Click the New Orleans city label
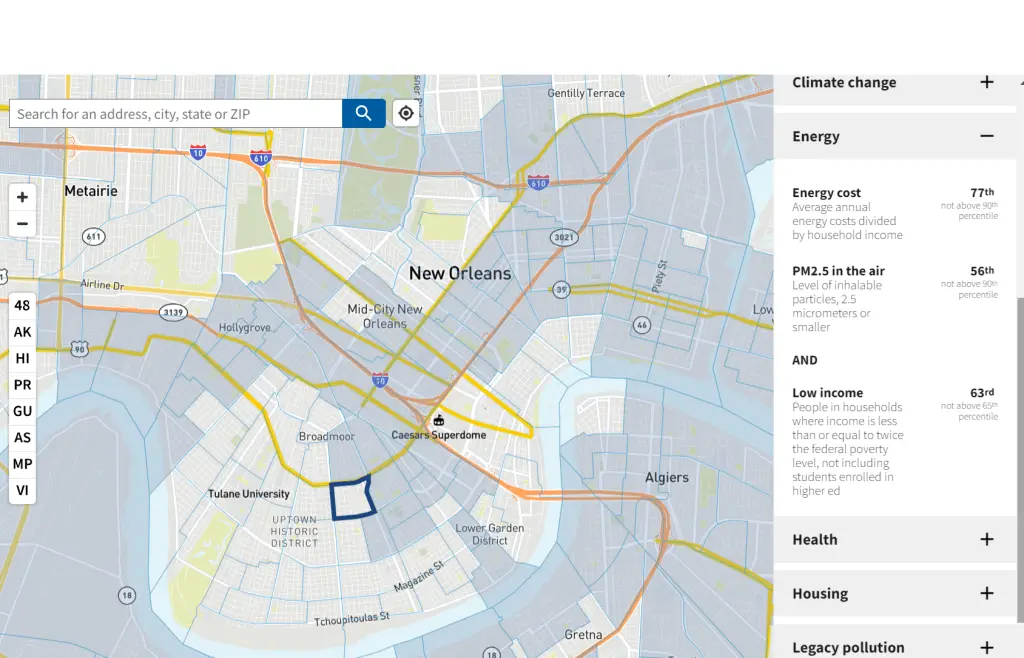 (460, 274)
